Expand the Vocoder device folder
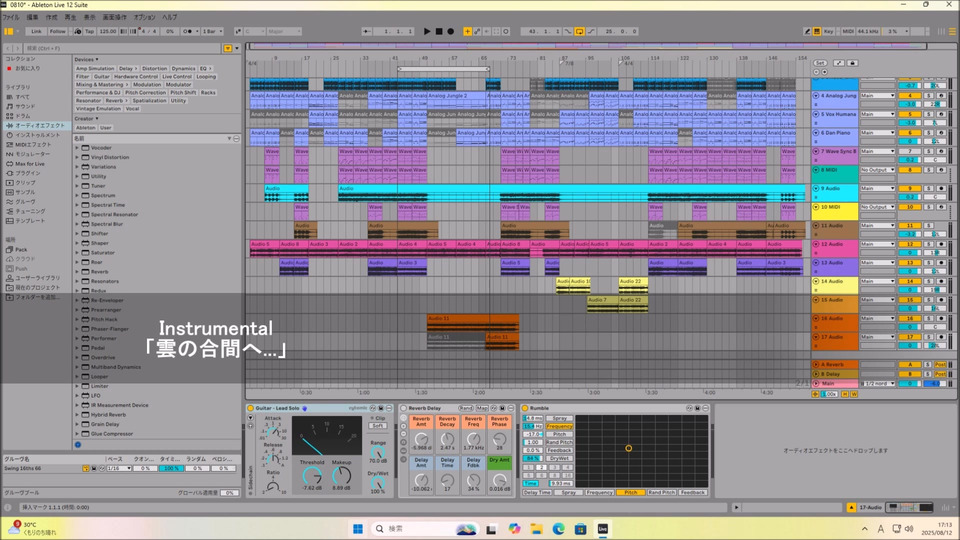The height and width of the screenshot is (540, 960). click(78, 148)
